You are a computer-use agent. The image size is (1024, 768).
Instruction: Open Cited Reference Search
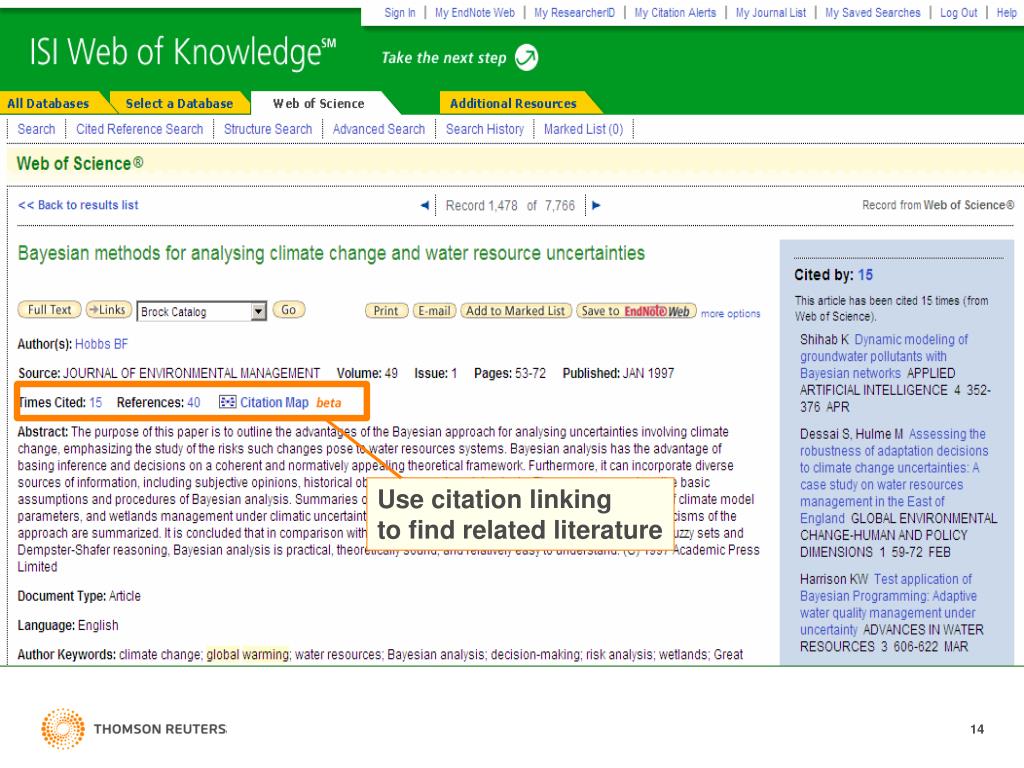coord(140,129)
